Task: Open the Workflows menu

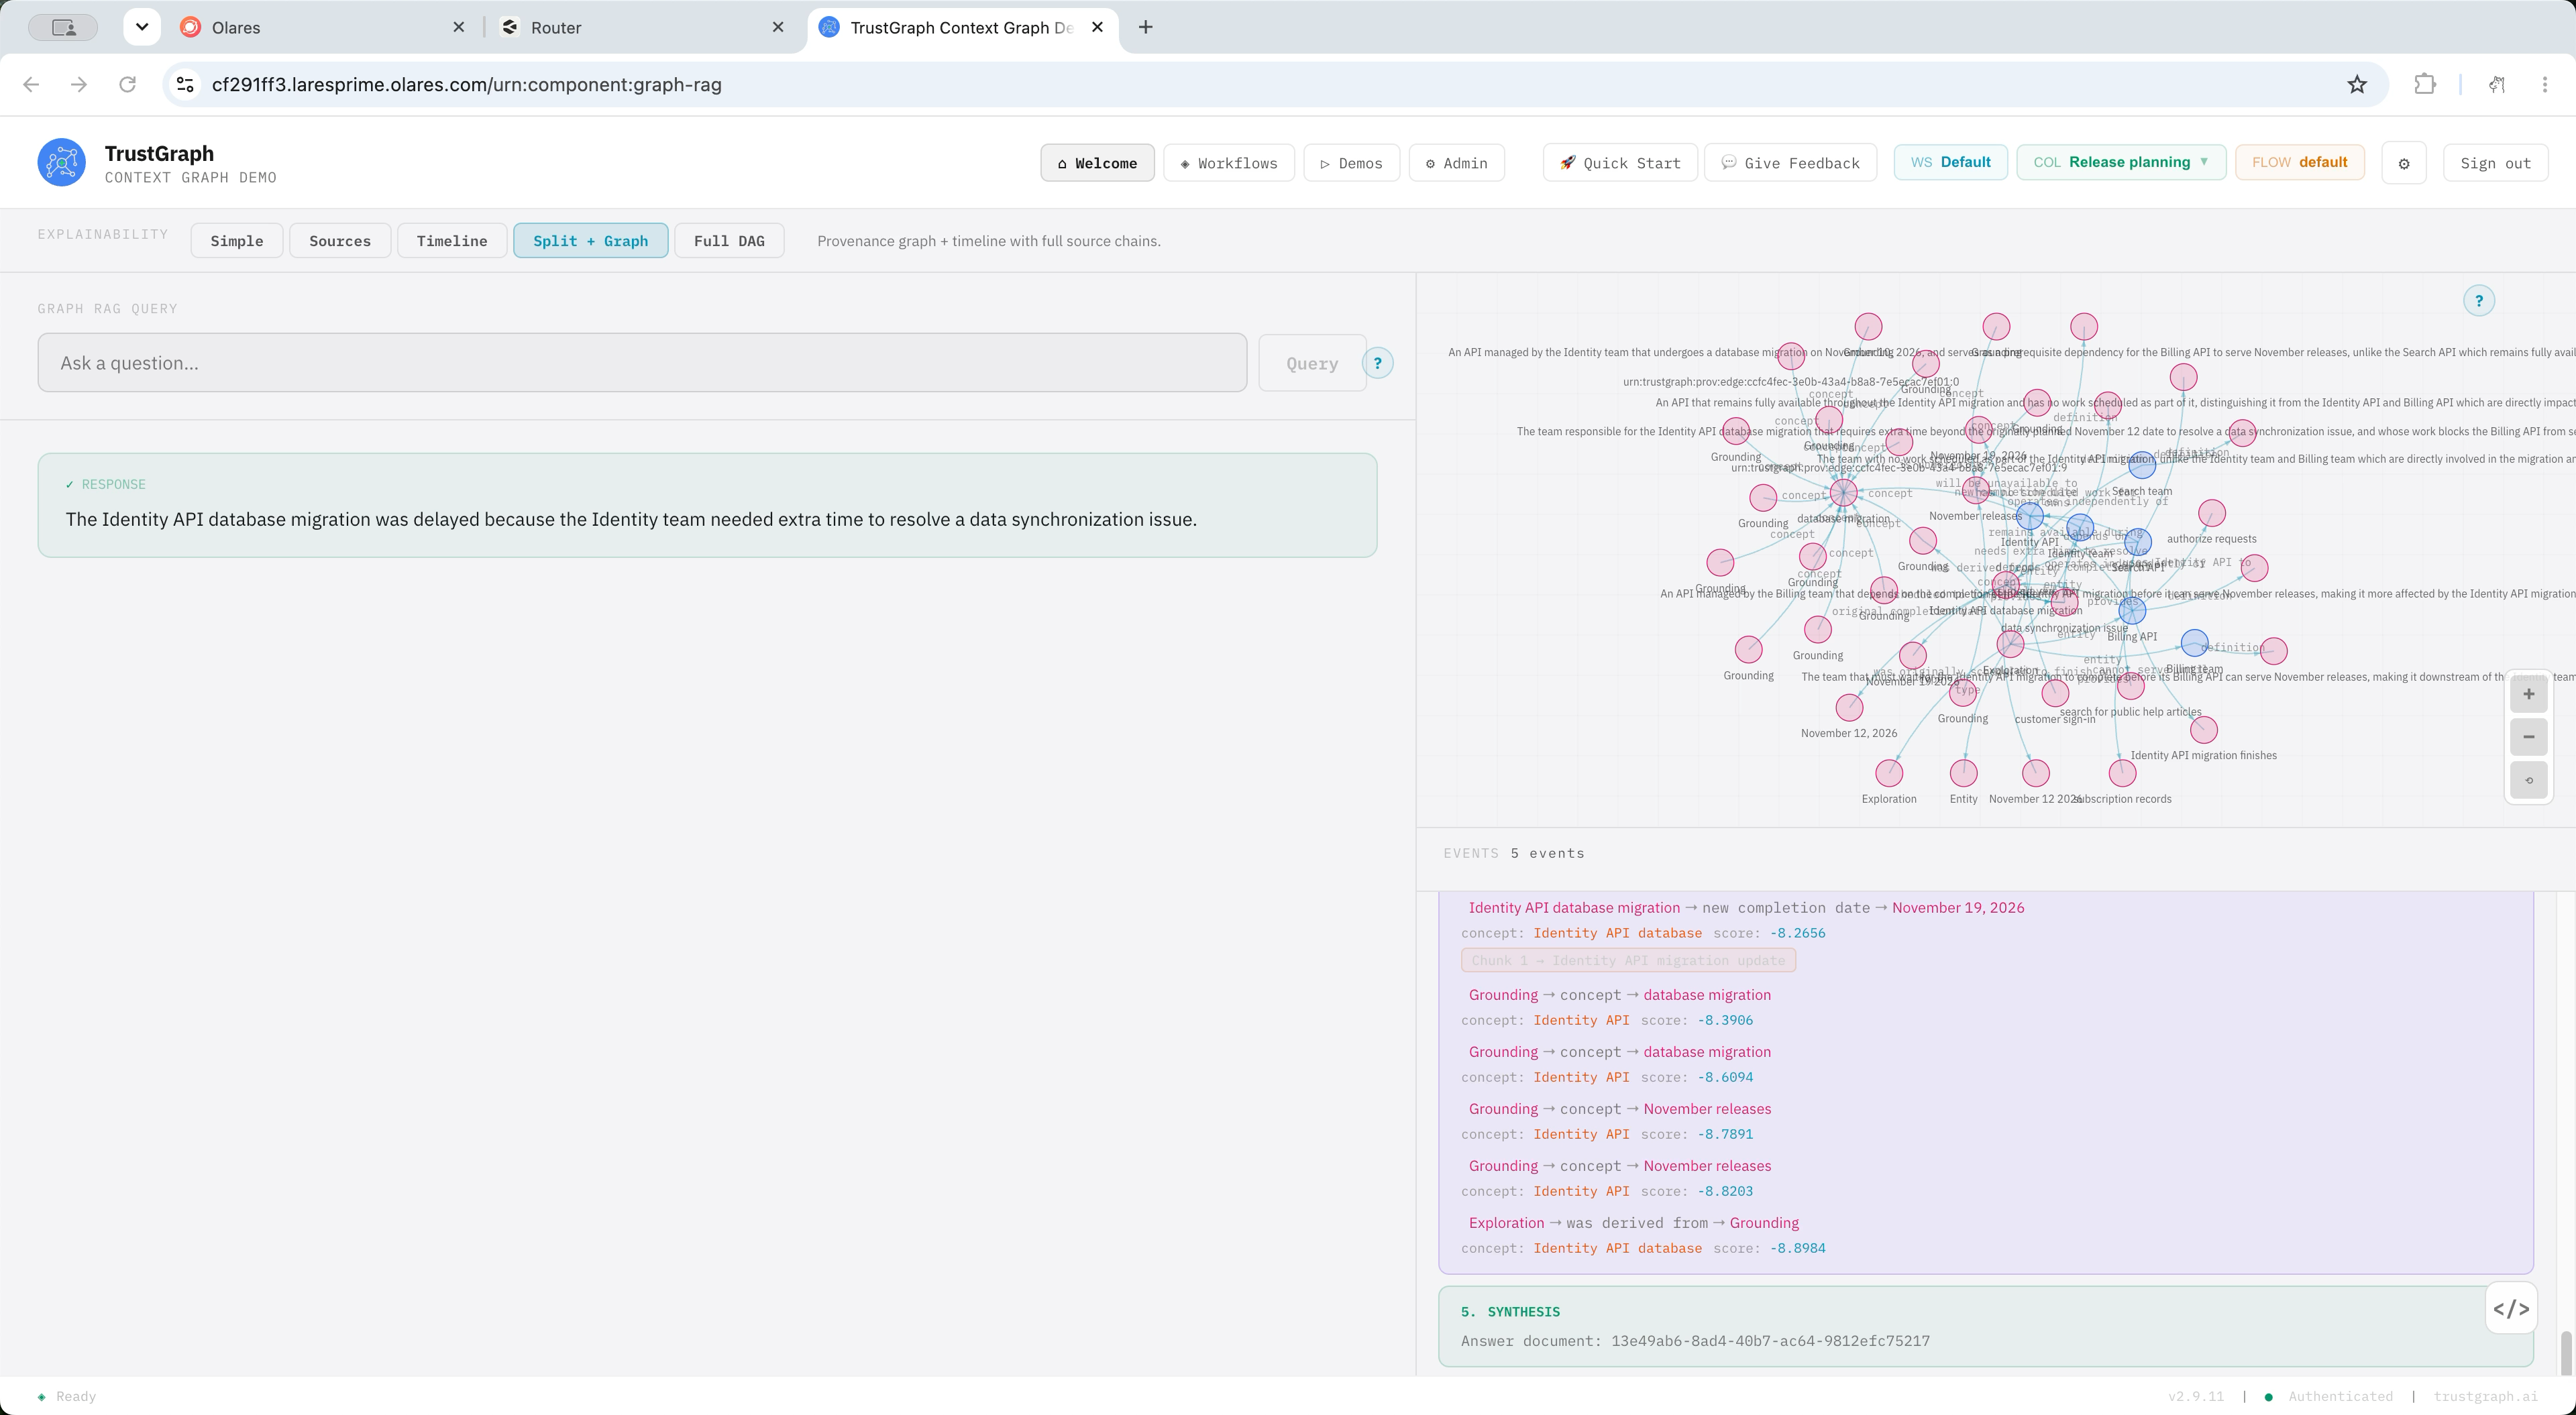Action: (1229, 163)
